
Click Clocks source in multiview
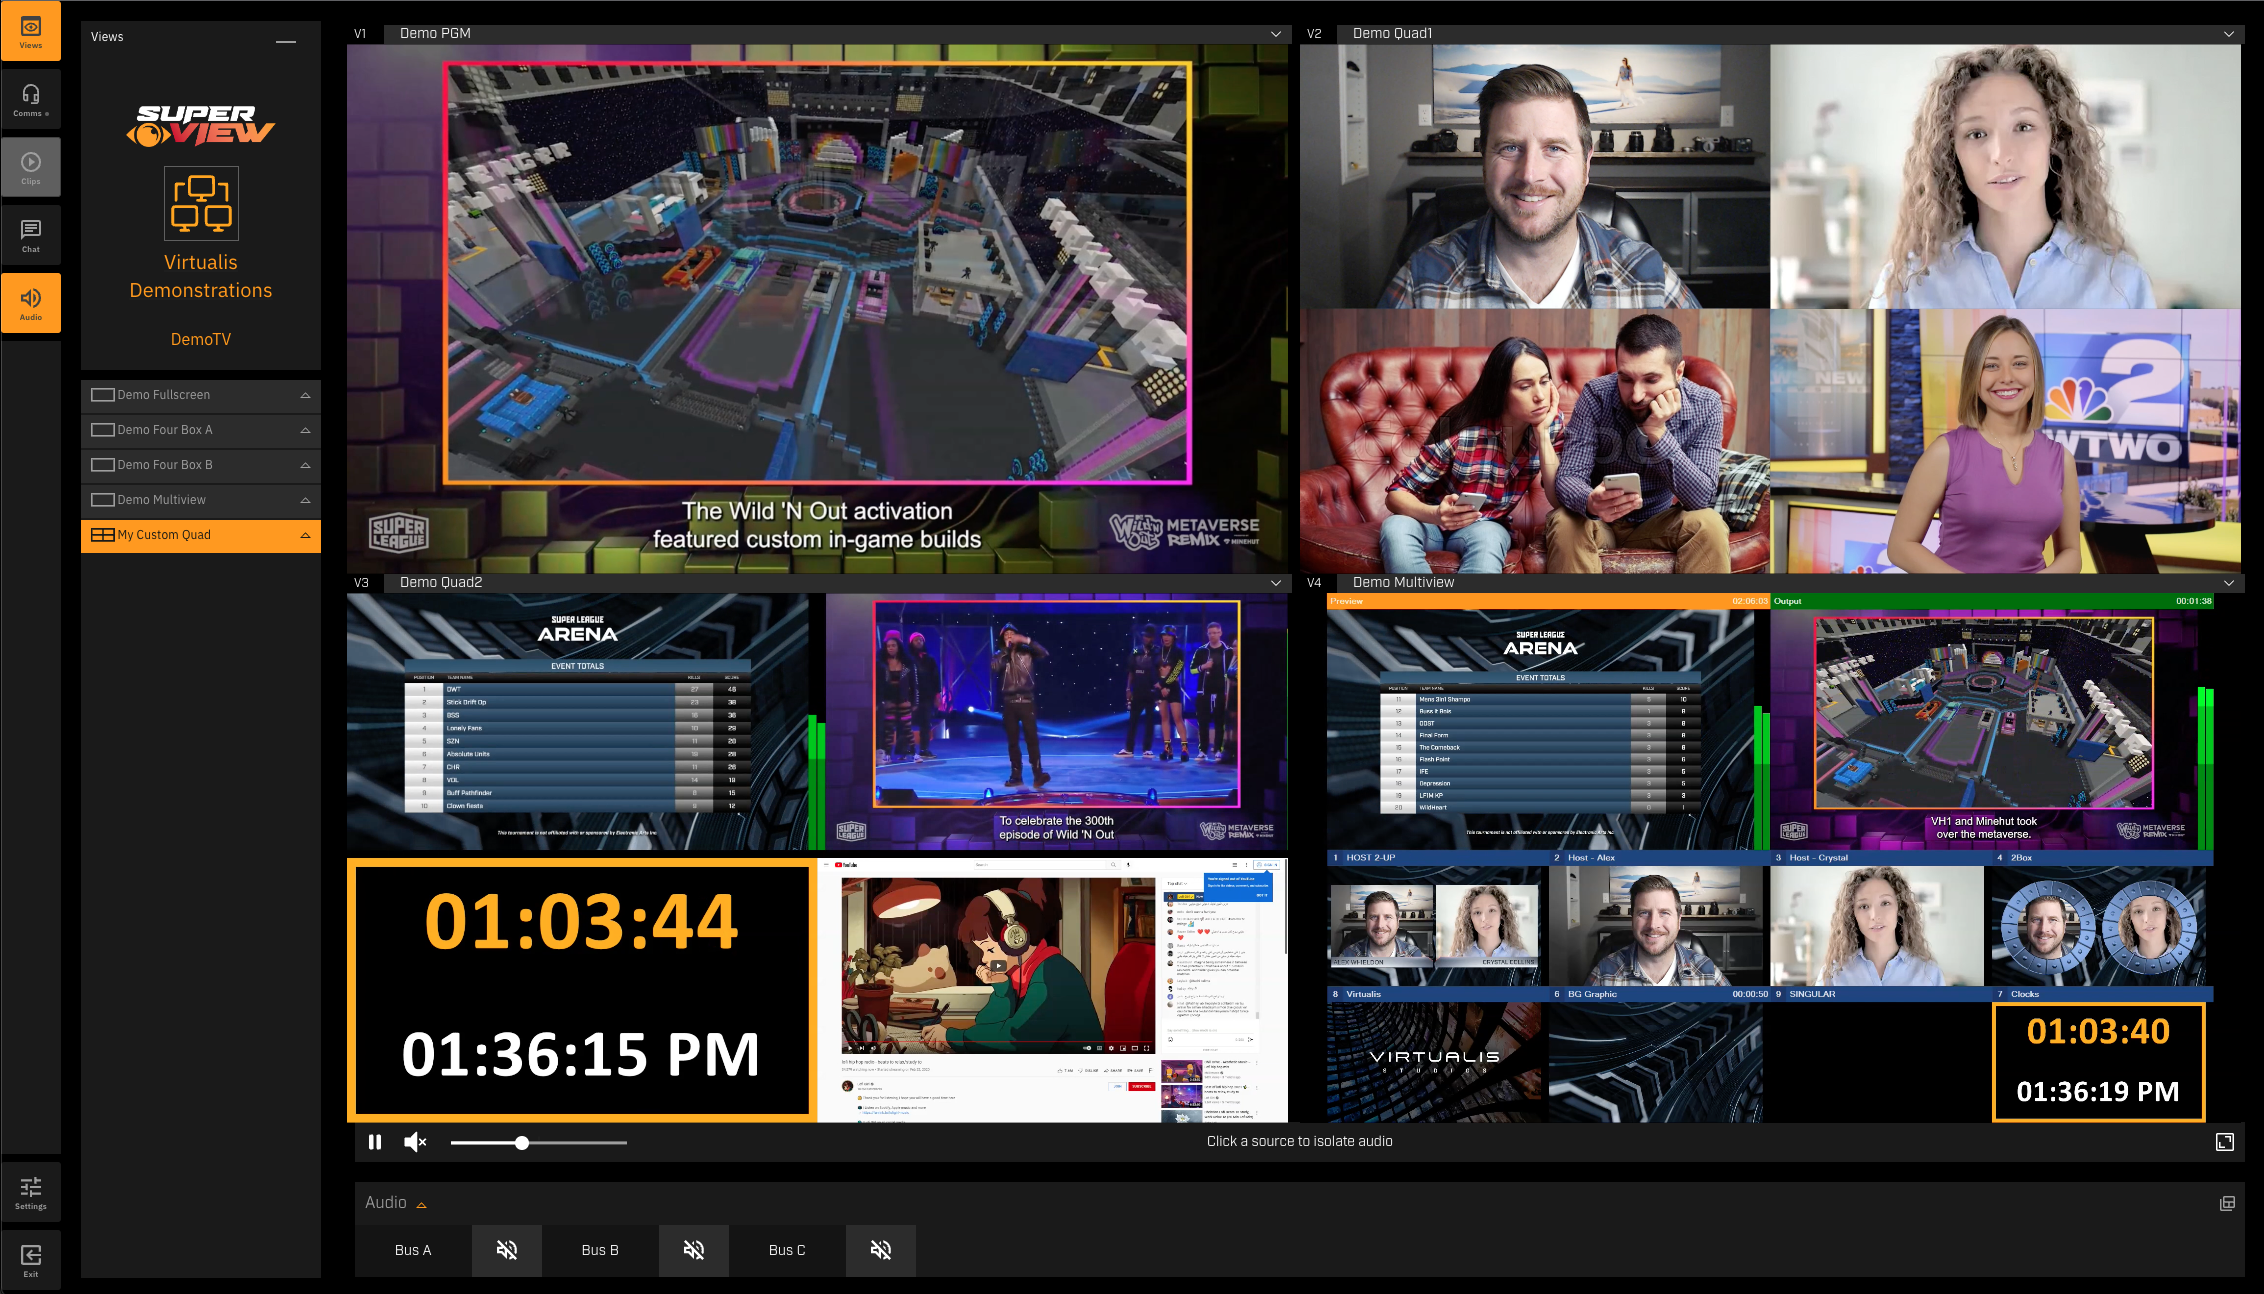(x=2101, y=1055)
